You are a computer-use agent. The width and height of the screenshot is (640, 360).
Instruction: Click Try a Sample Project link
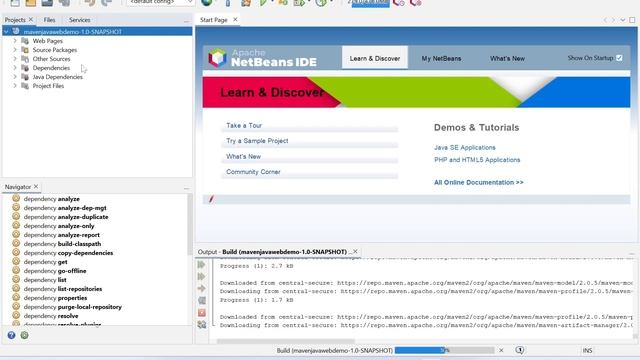click(257, 141)
